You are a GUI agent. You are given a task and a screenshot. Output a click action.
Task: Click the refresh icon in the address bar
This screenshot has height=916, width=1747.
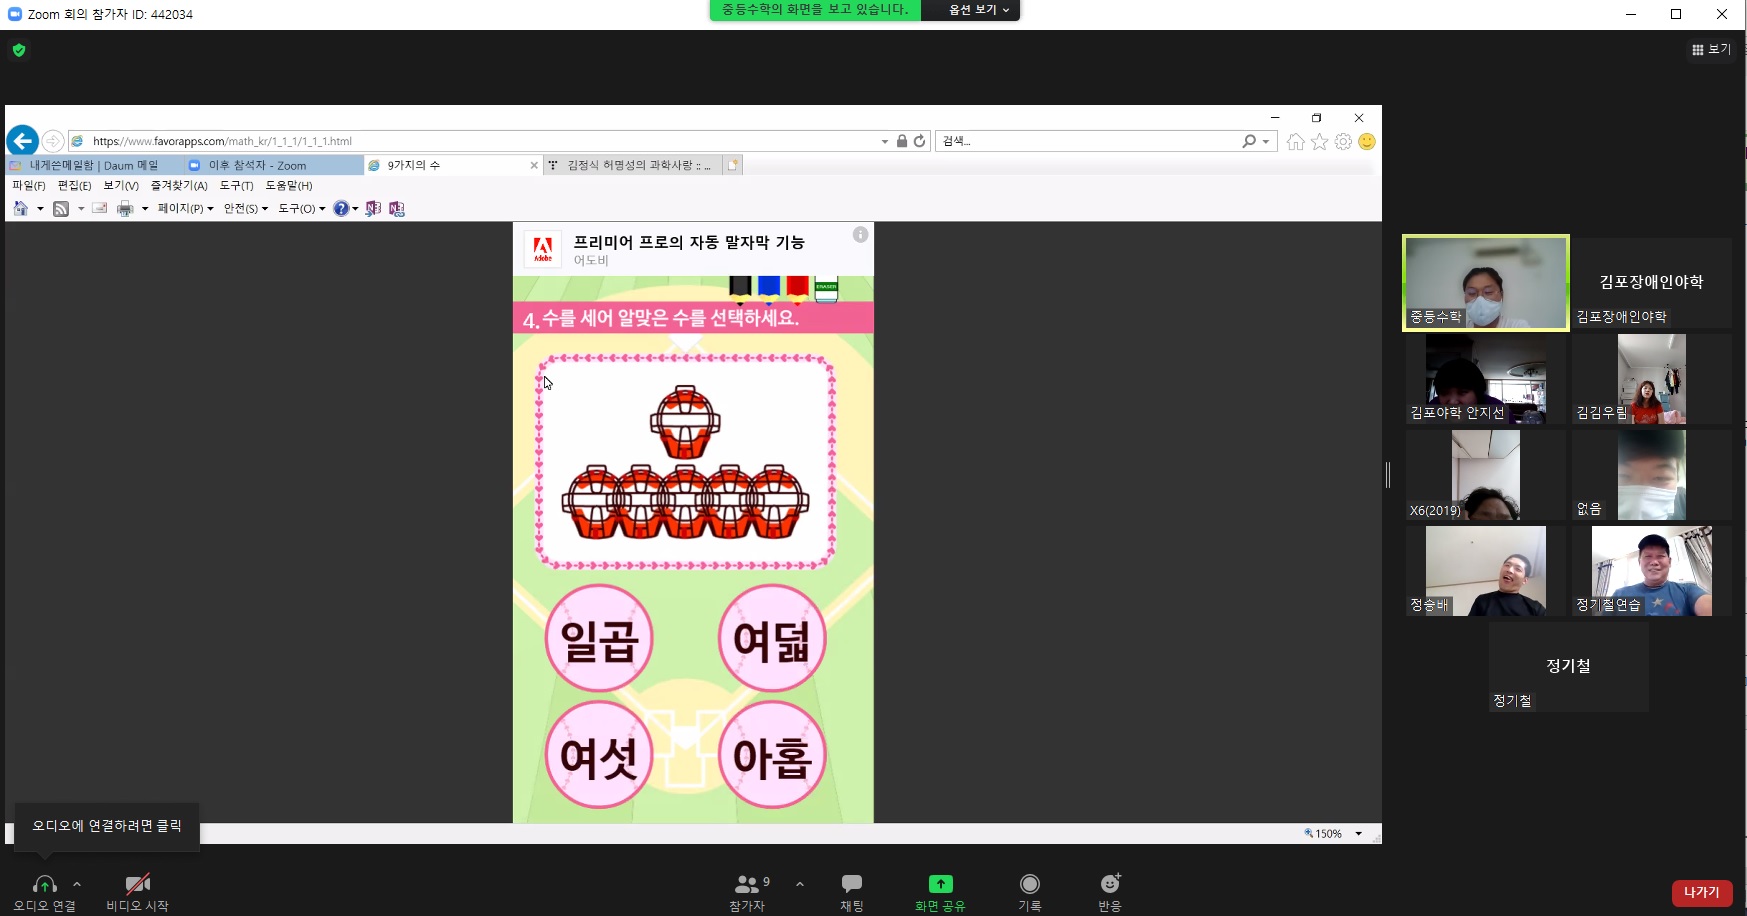pos(919,141)
